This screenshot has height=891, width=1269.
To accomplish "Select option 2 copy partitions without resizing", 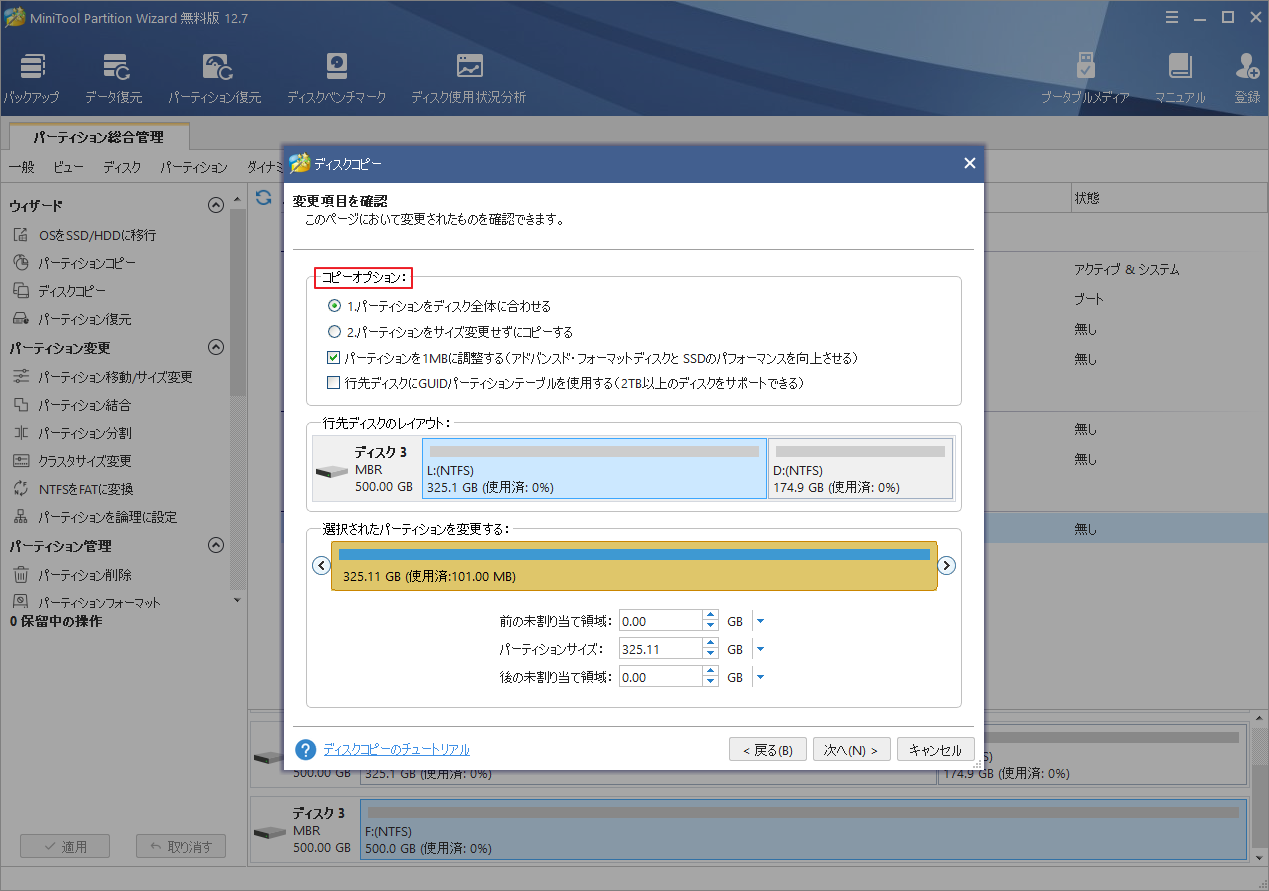I will click(335, 332).
